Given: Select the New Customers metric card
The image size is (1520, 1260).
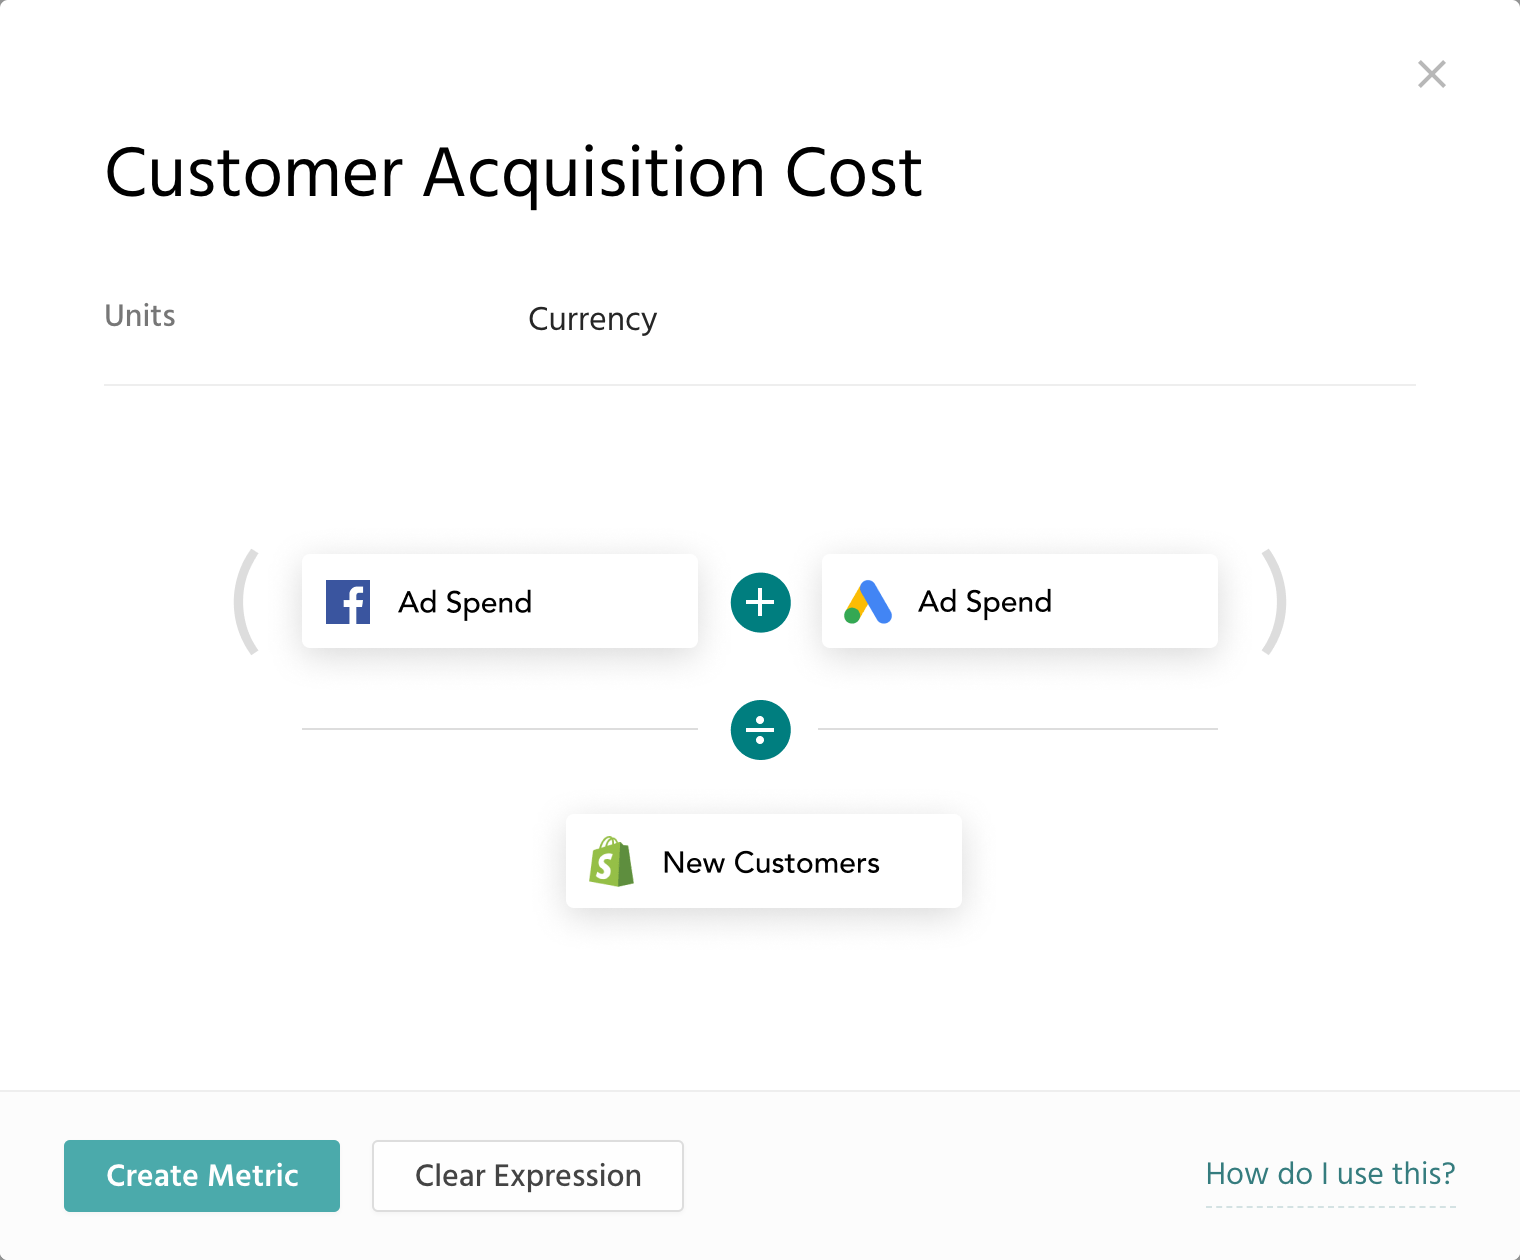Looking at the screenshot, I should click(764, 861).
